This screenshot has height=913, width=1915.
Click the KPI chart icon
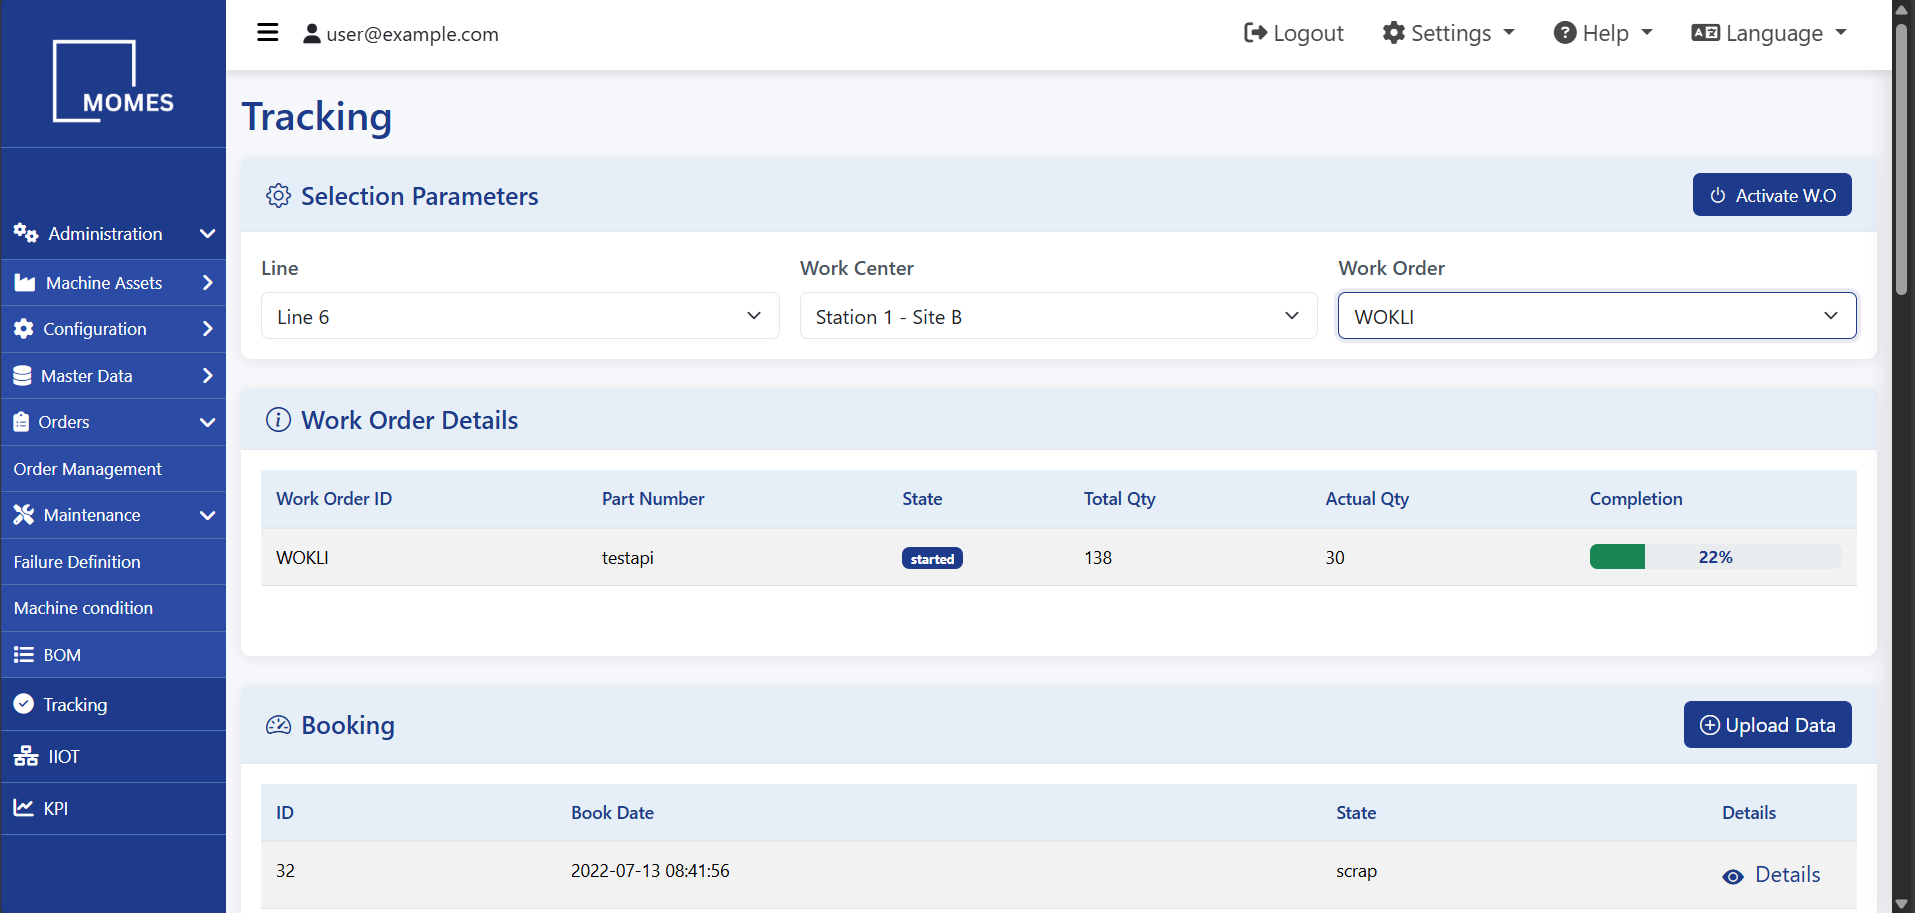pyautogui.click(x=24, y=808)
